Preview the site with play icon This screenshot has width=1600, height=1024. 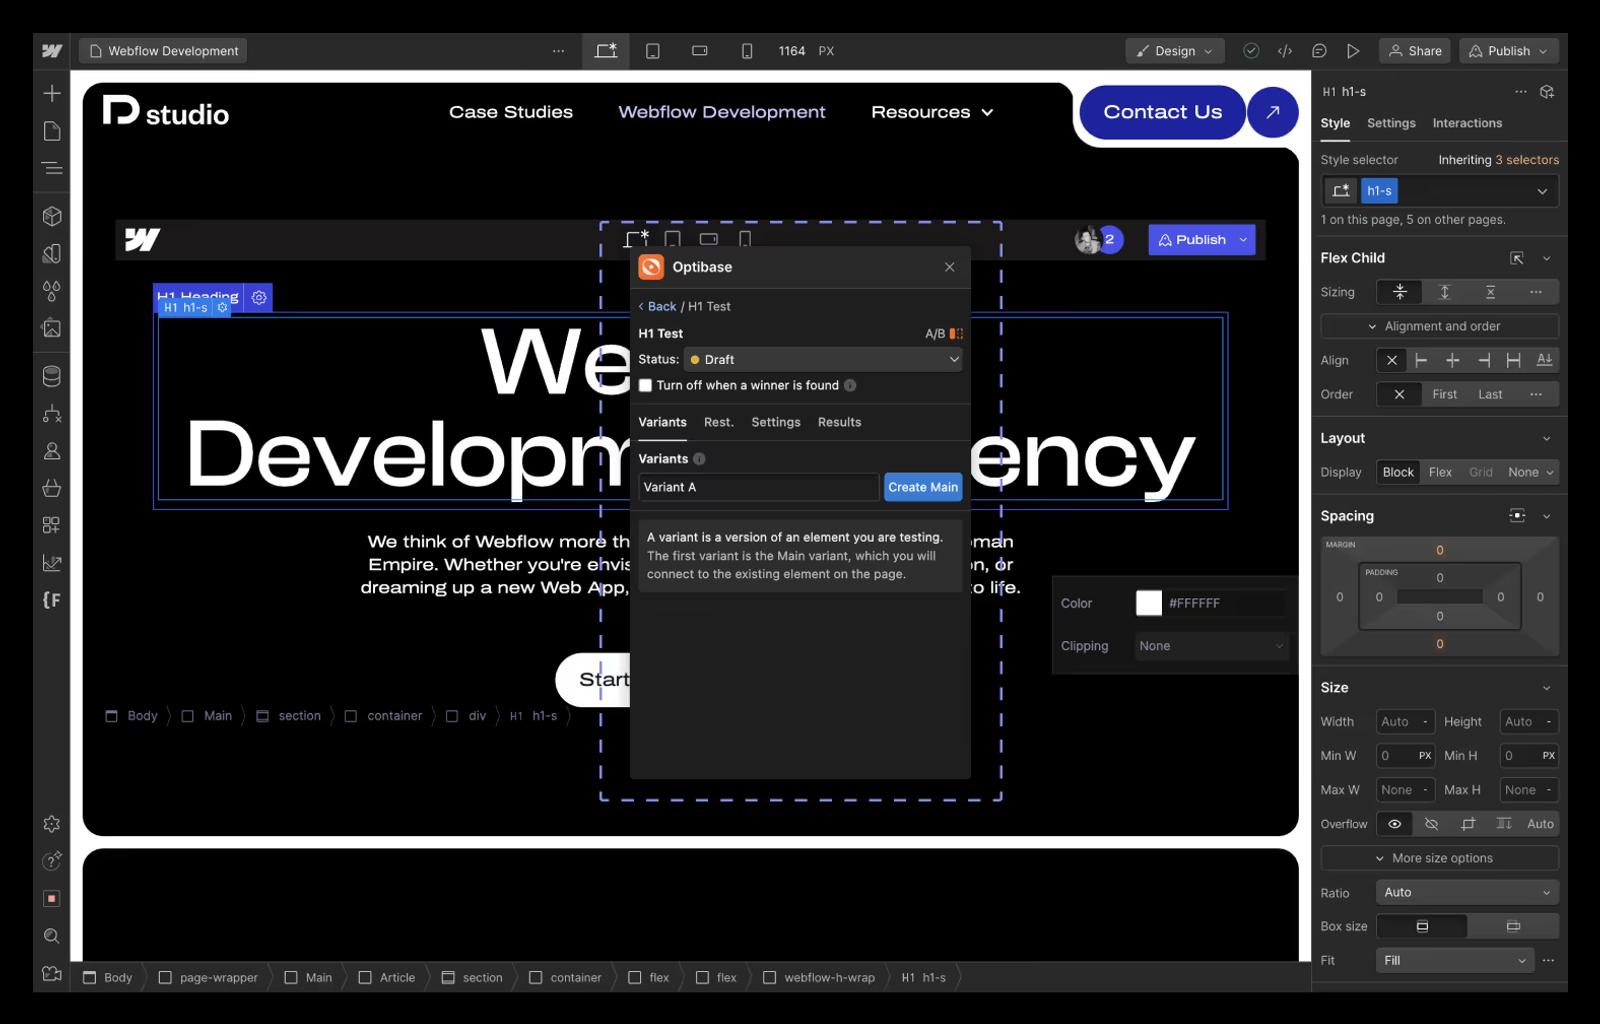[1353, 51]
